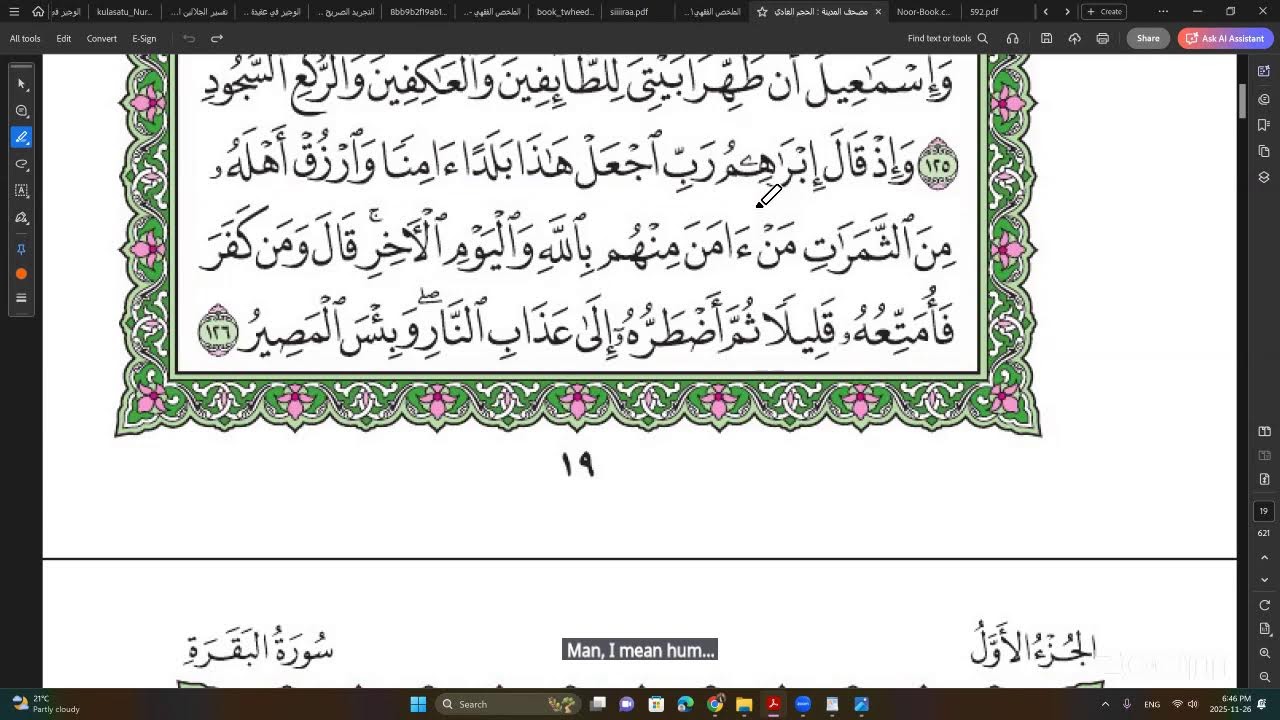
Task: Select the add text box tool
Action: [21, 190]
